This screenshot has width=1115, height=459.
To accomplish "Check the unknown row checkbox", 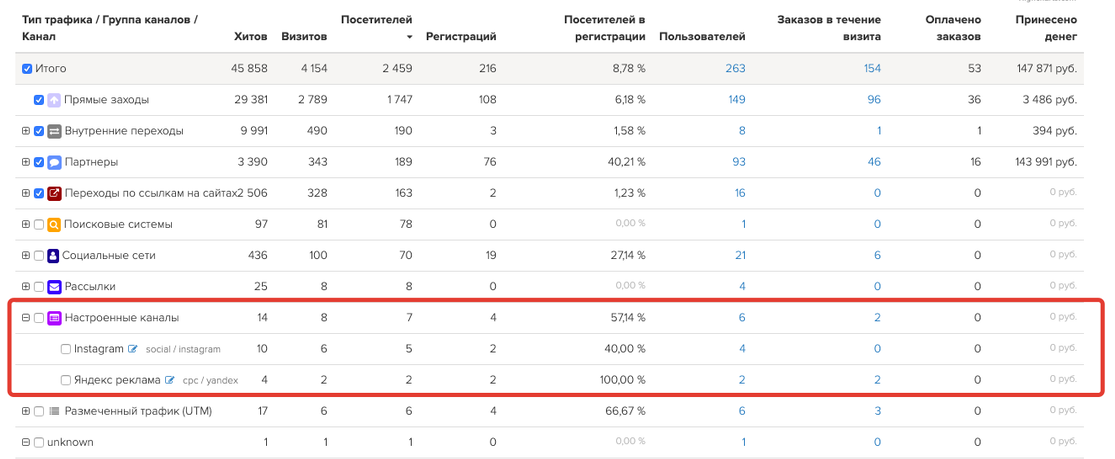I will point(39,442).
